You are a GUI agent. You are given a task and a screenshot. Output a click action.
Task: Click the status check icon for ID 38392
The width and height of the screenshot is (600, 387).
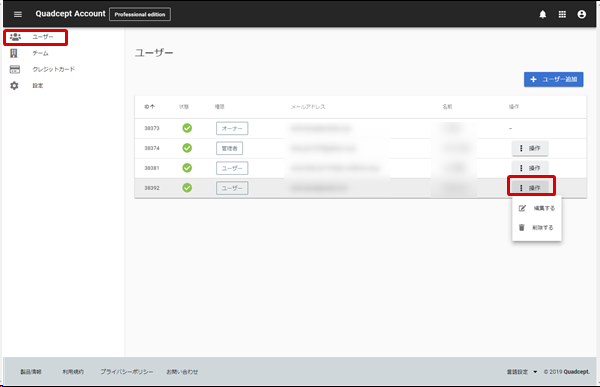point(187,188)
